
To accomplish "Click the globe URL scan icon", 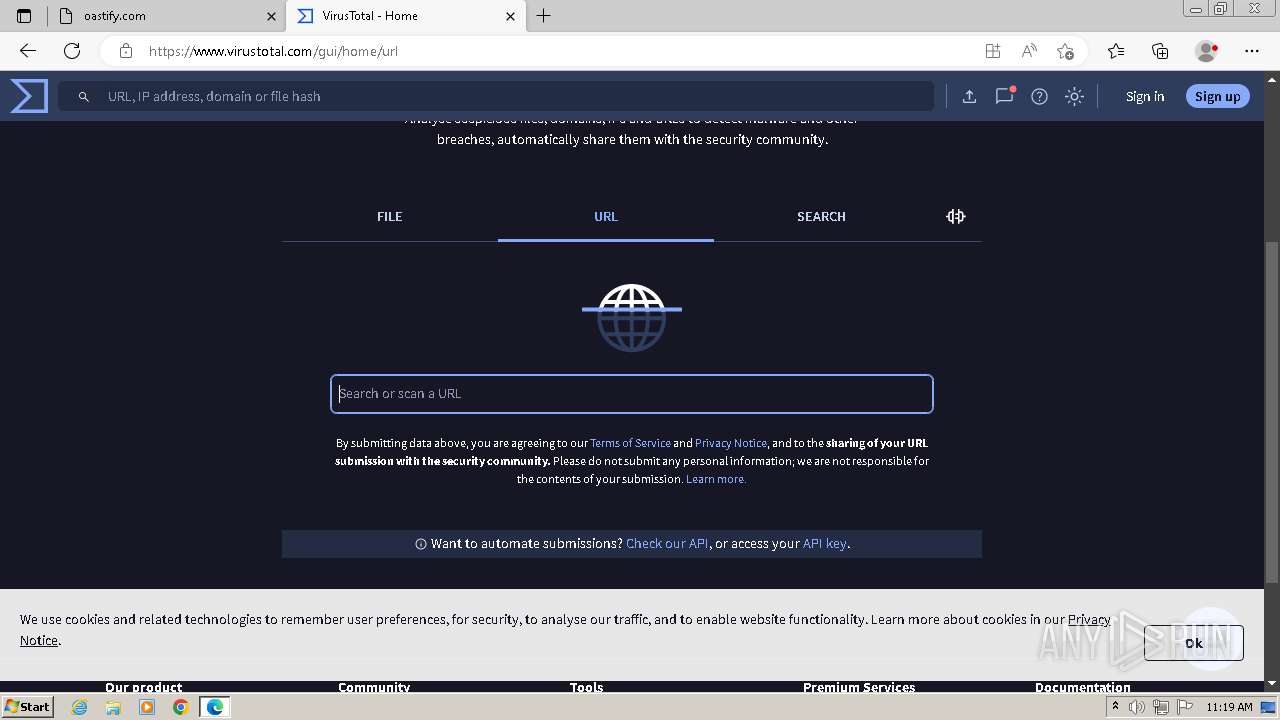I will (x=632, y=316).
